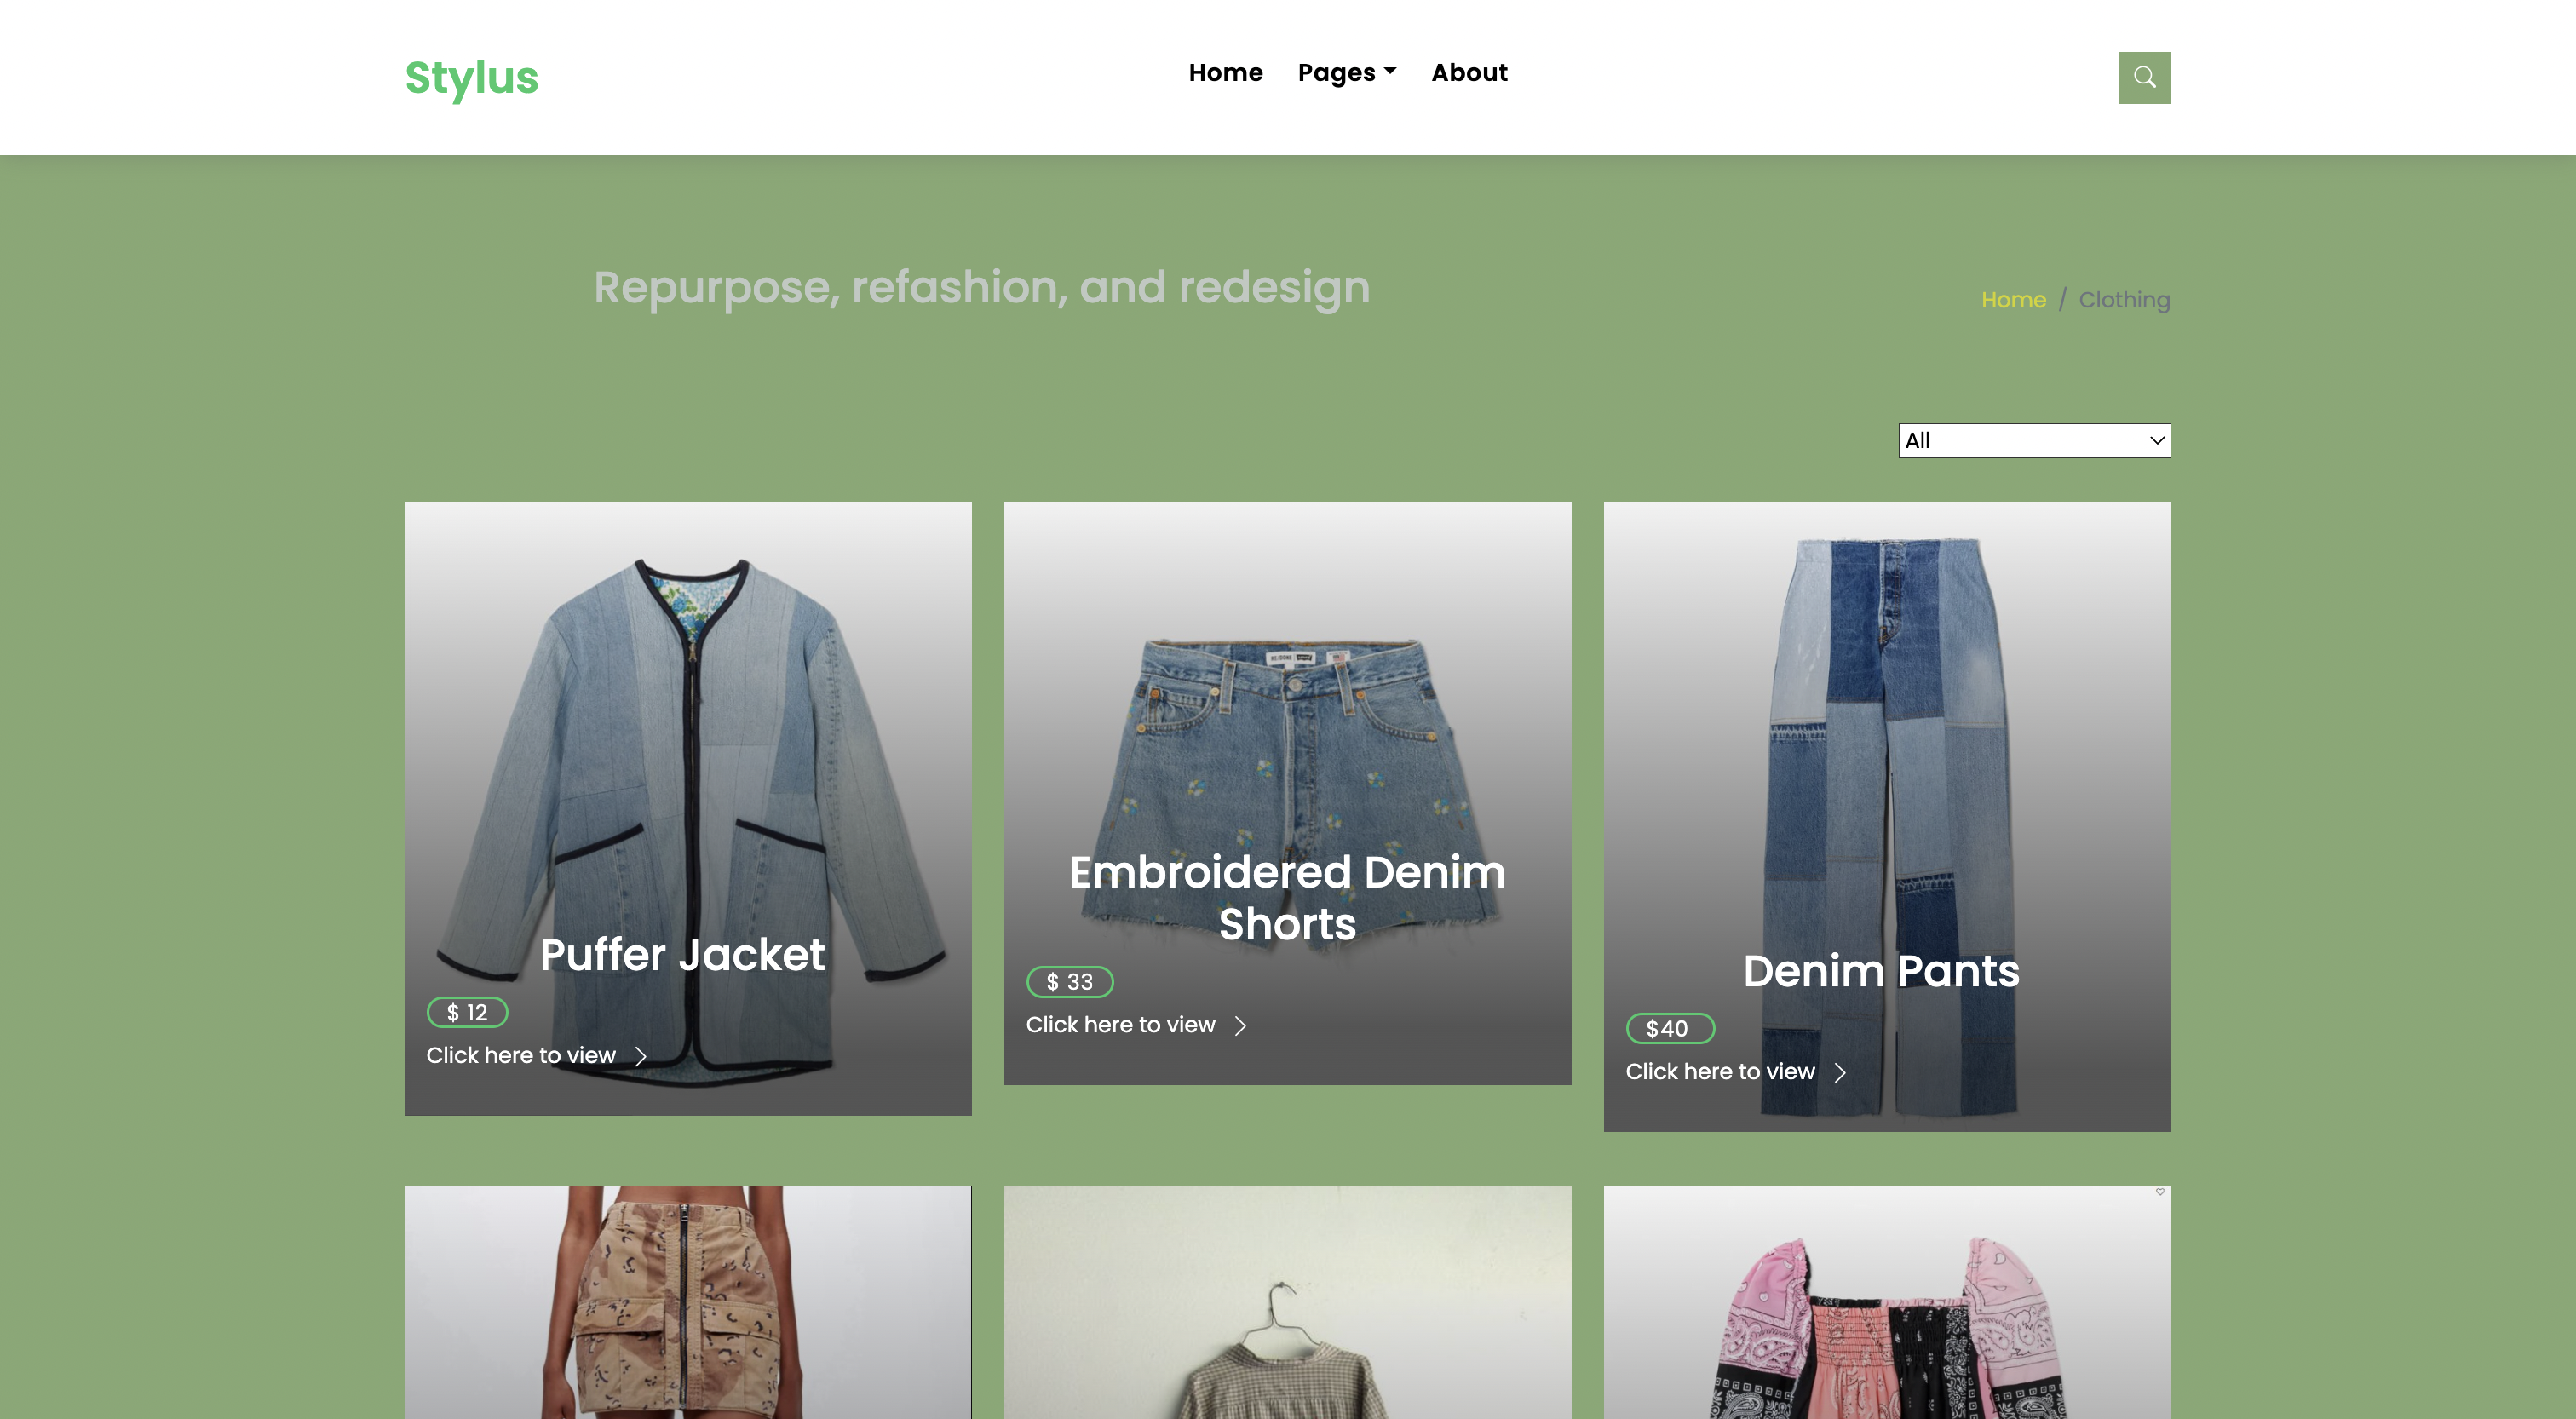
Task: Click the Denim Pants view arrow icon
Action: click(x=1839, y=1072)
